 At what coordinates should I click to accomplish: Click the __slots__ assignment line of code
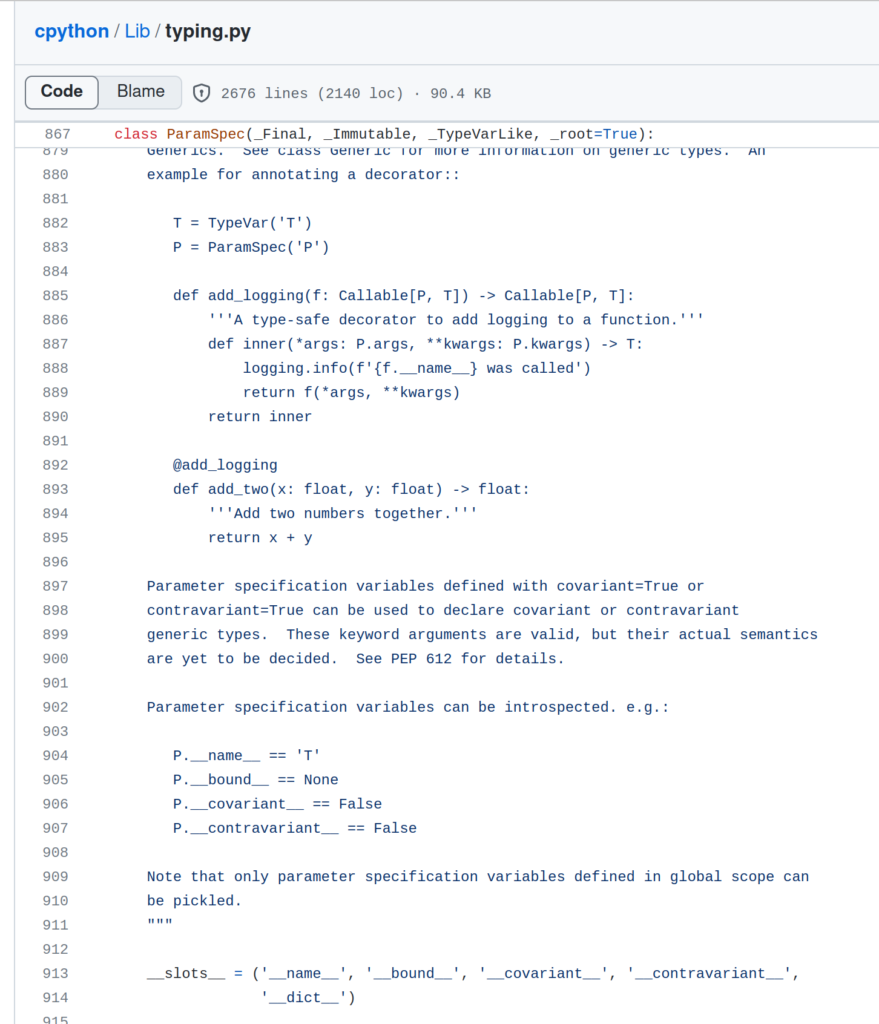click(x=473, y=973)
